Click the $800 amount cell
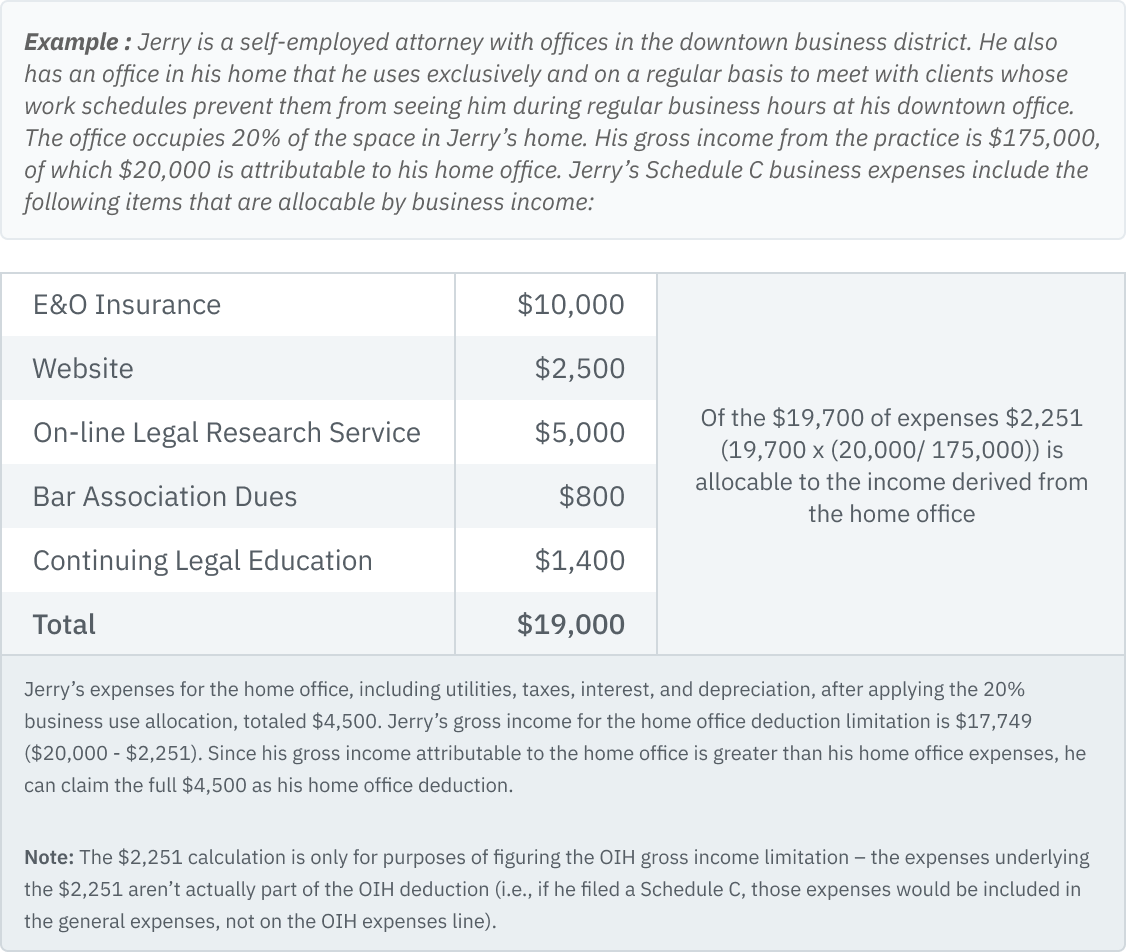Image resolution: width=1126 pixels, height=952 pixels. (x=592, y=496)
